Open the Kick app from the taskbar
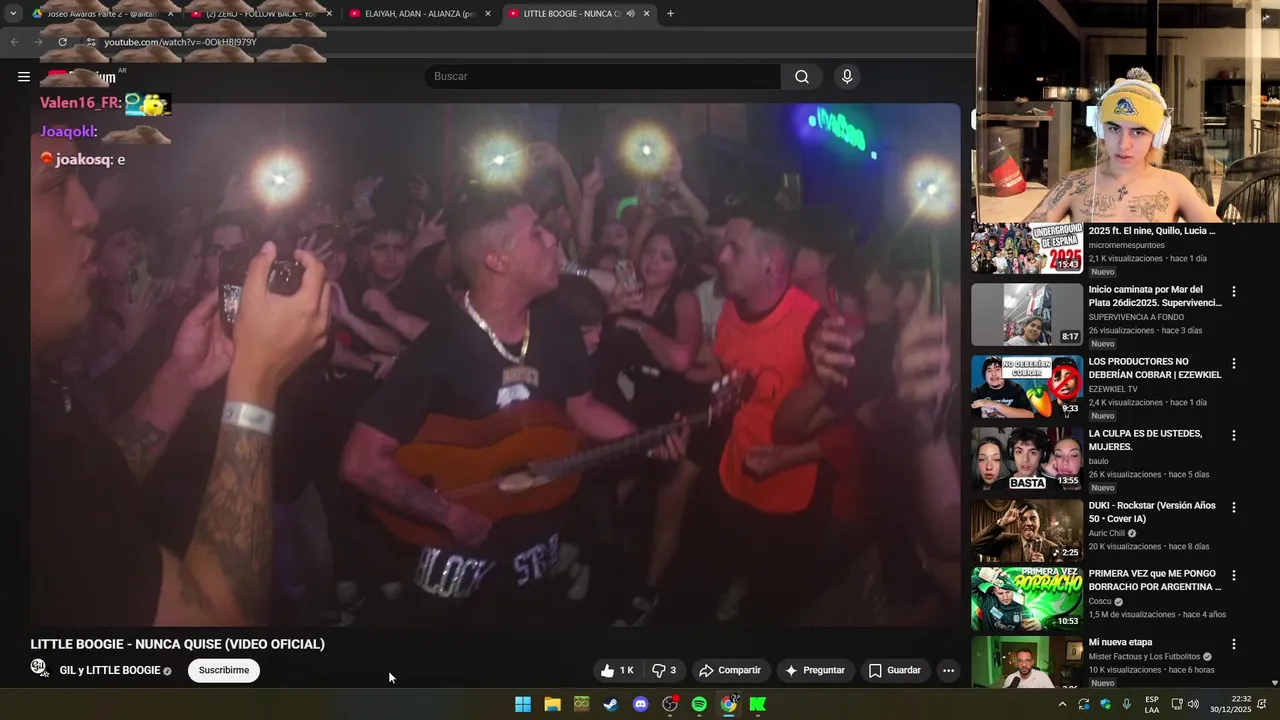Screen dimensions: 1280x720 pyautogui.click(x=758, y=704)
